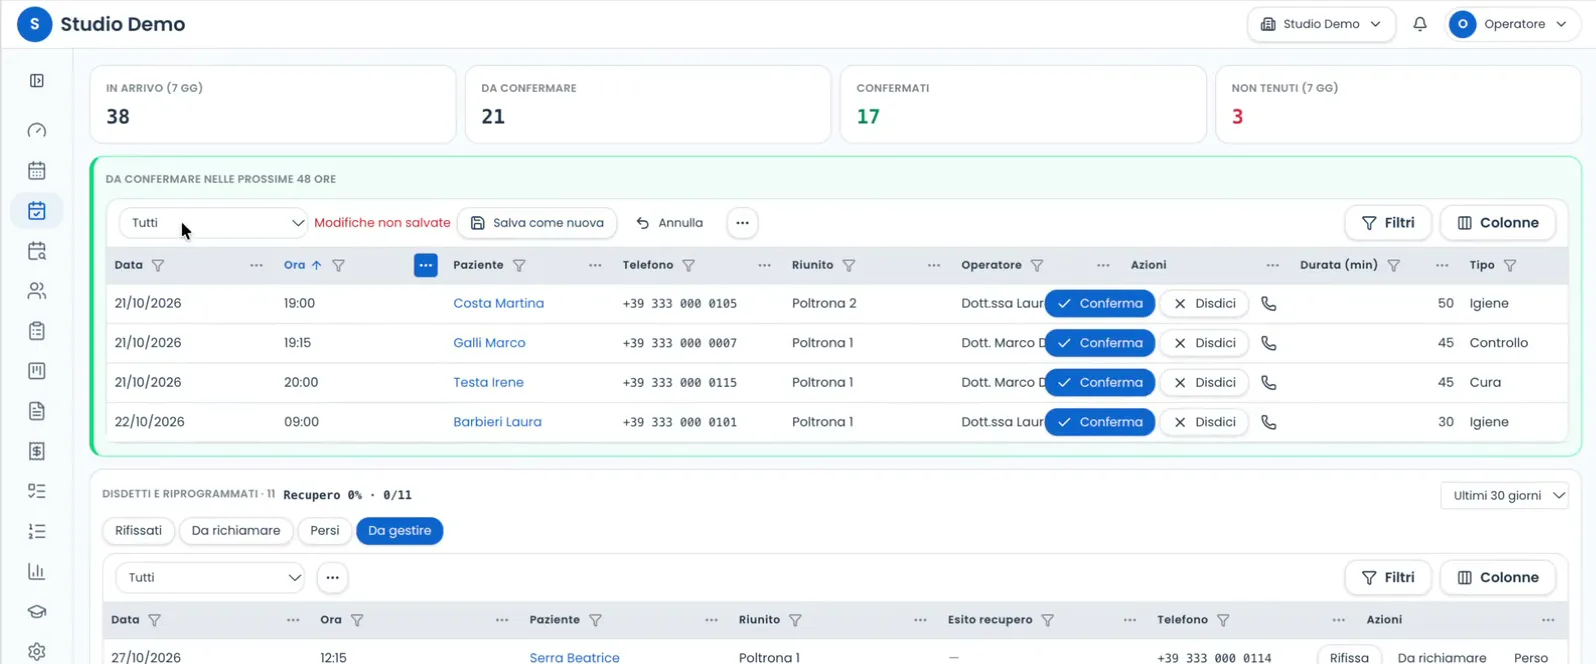Confirm Galli Marco's appointment

point(1100,343)
